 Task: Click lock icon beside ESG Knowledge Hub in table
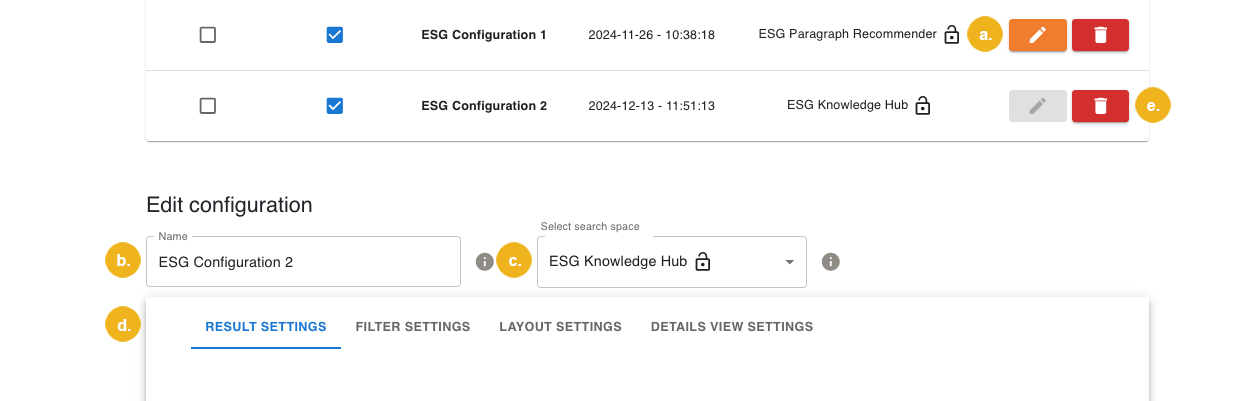pyautogui.click(x=923, y=106)
